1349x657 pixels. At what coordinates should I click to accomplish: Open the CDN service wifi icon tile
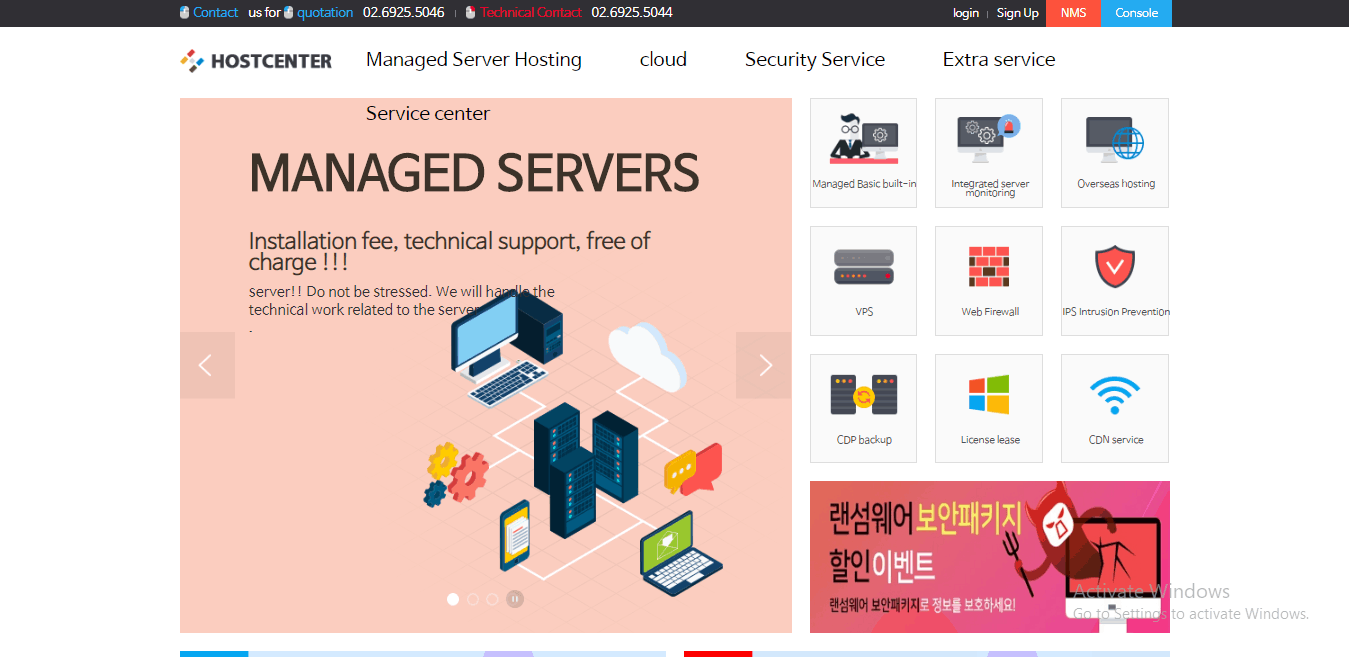click(1115, 409)
